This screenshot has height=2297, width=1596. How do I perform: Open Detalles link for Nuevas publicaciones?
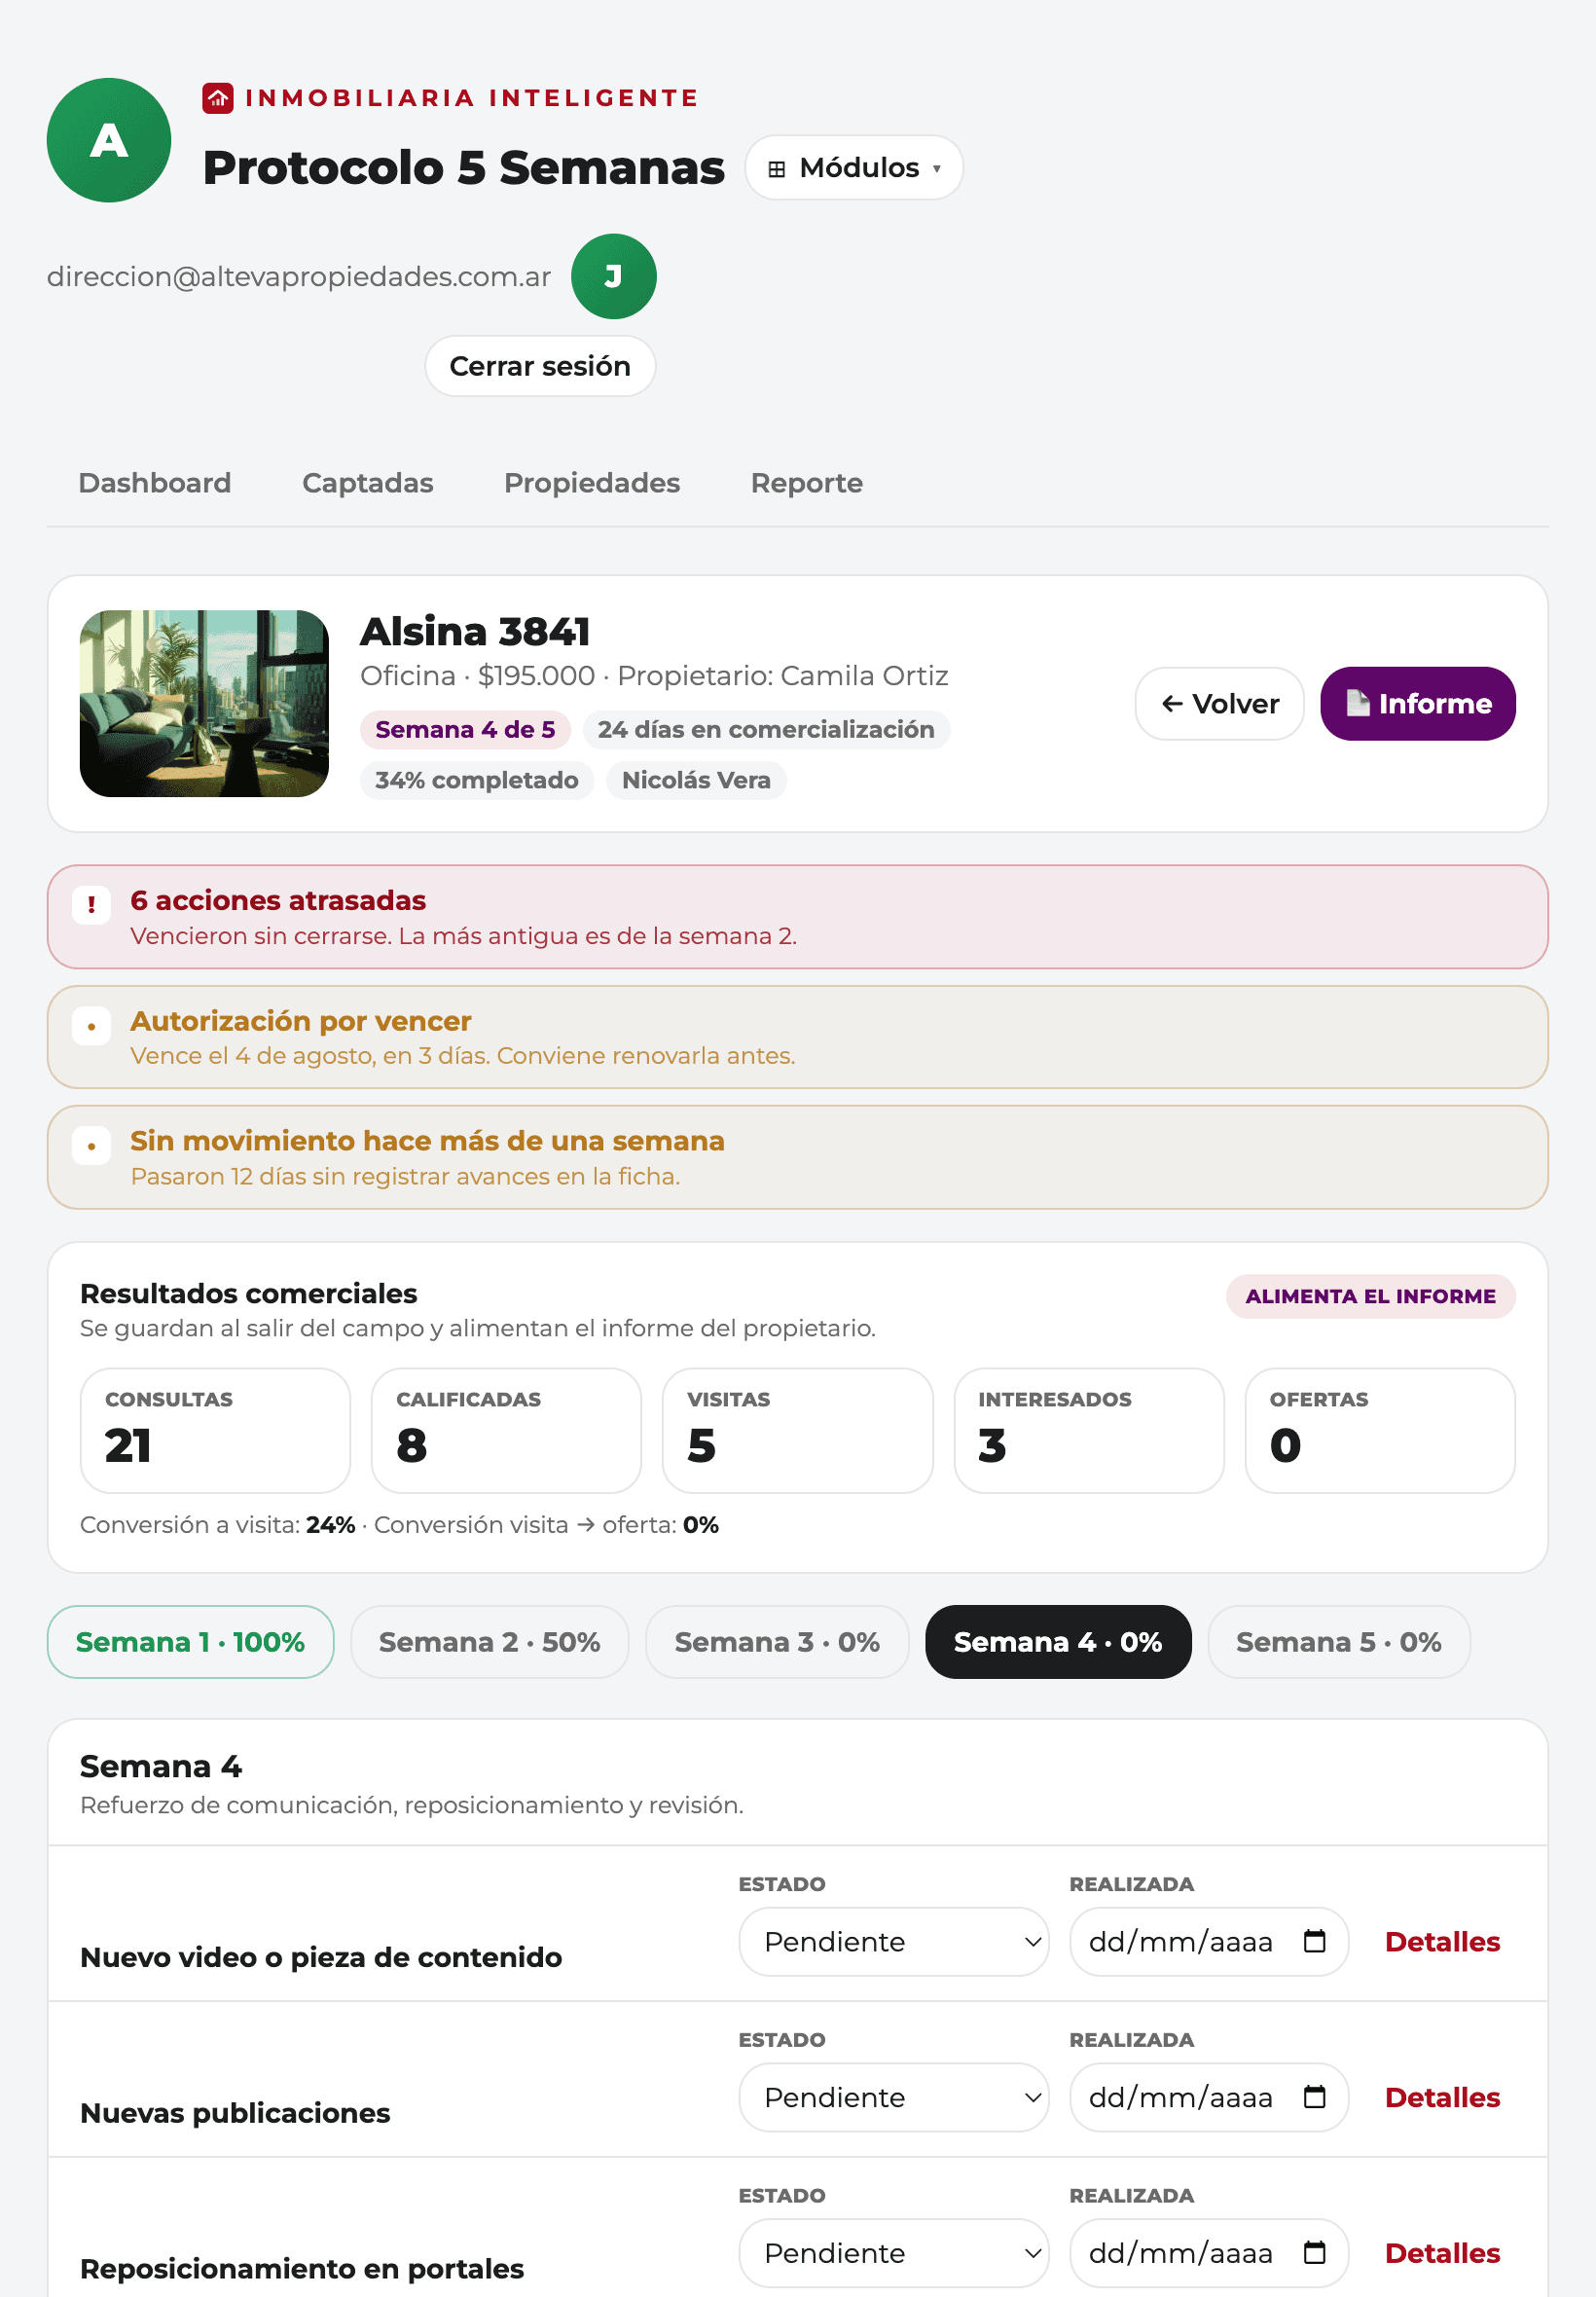coord(1442,2097)
